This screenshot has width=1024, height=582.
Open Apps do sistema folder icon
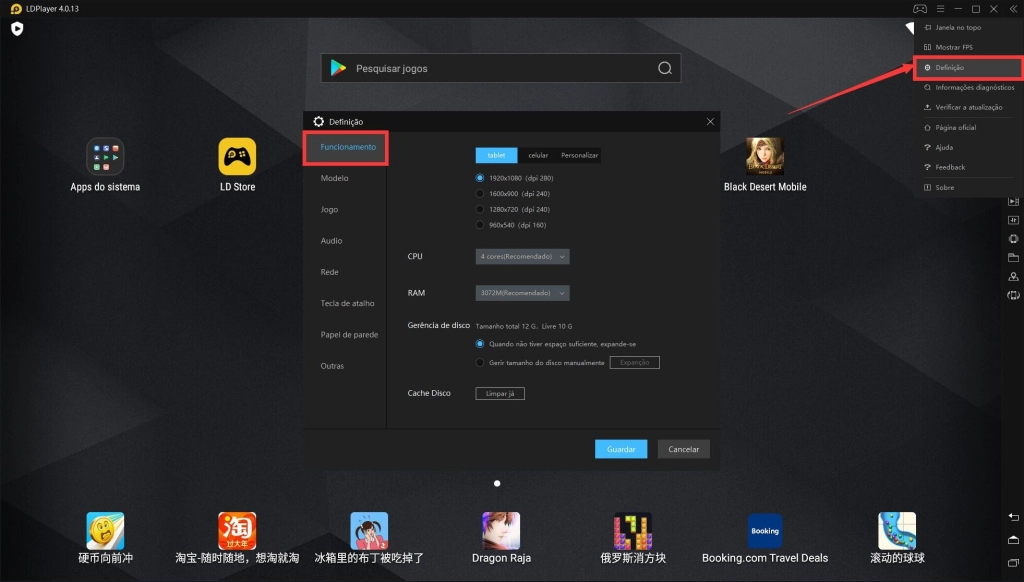(105, 156)
